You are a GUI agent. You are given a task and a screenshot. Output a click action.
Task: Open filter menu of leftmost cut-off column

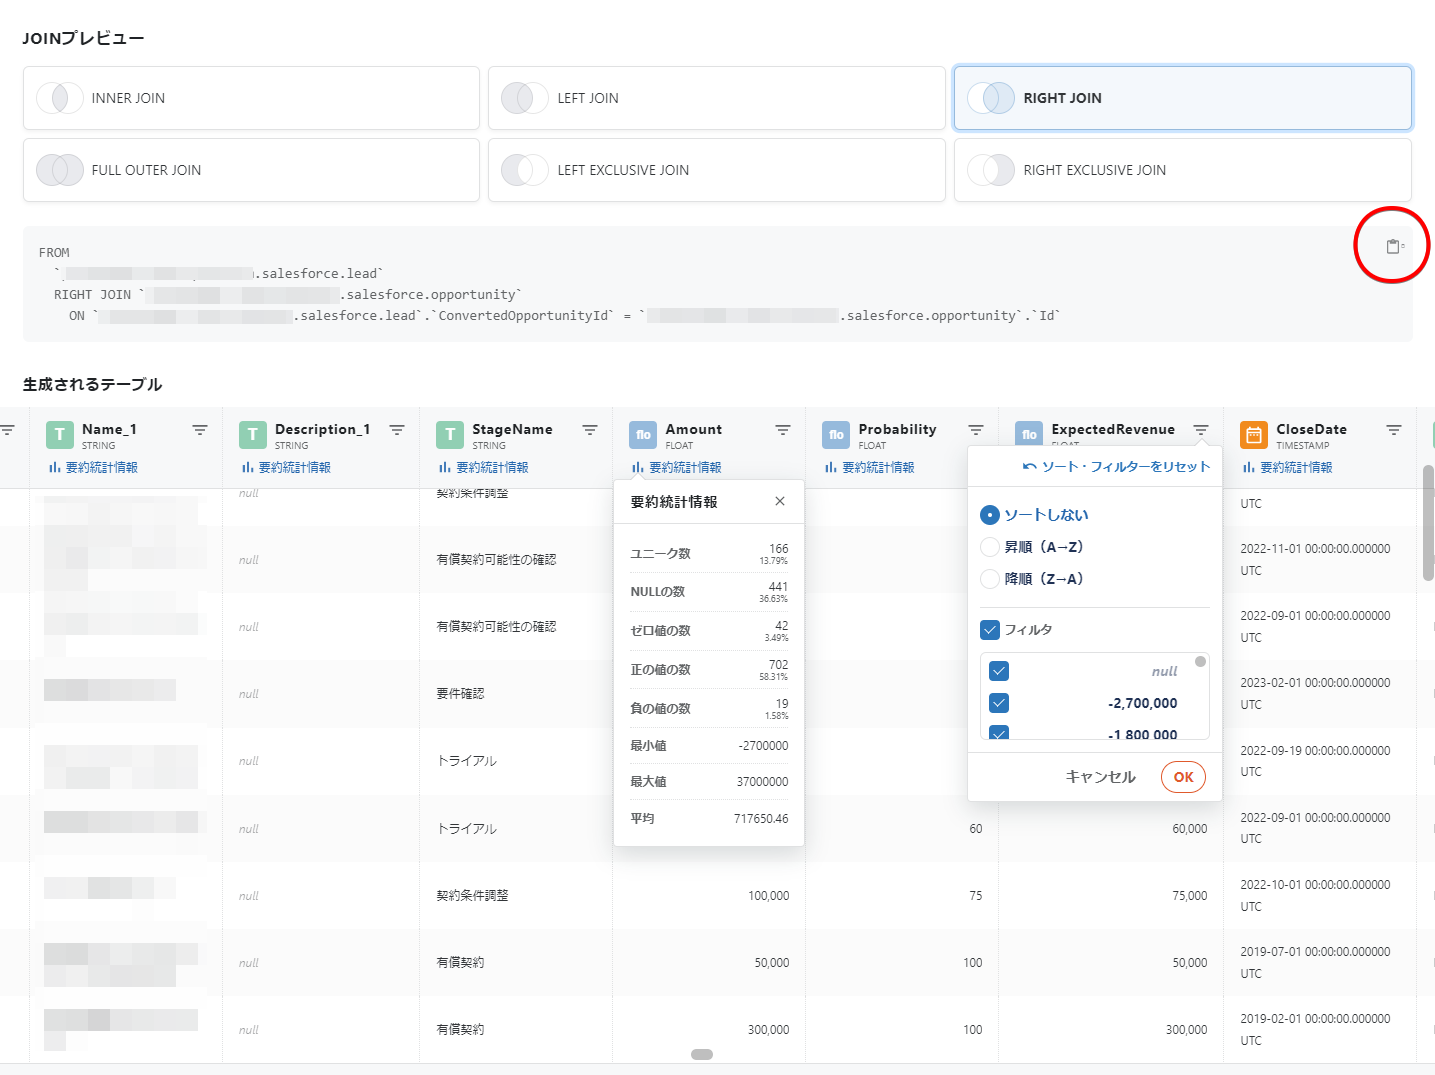click(7, 430)
